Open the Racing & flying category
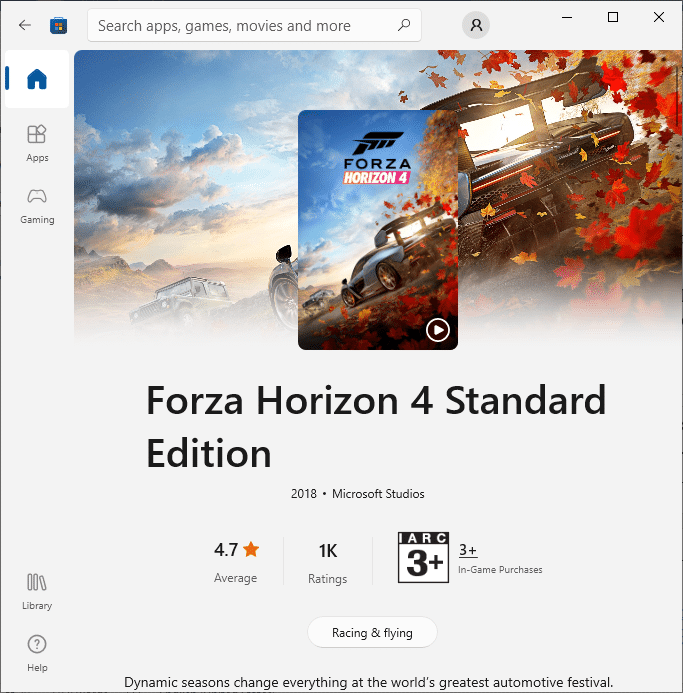 pyautogui.click(x=372, y=632)
